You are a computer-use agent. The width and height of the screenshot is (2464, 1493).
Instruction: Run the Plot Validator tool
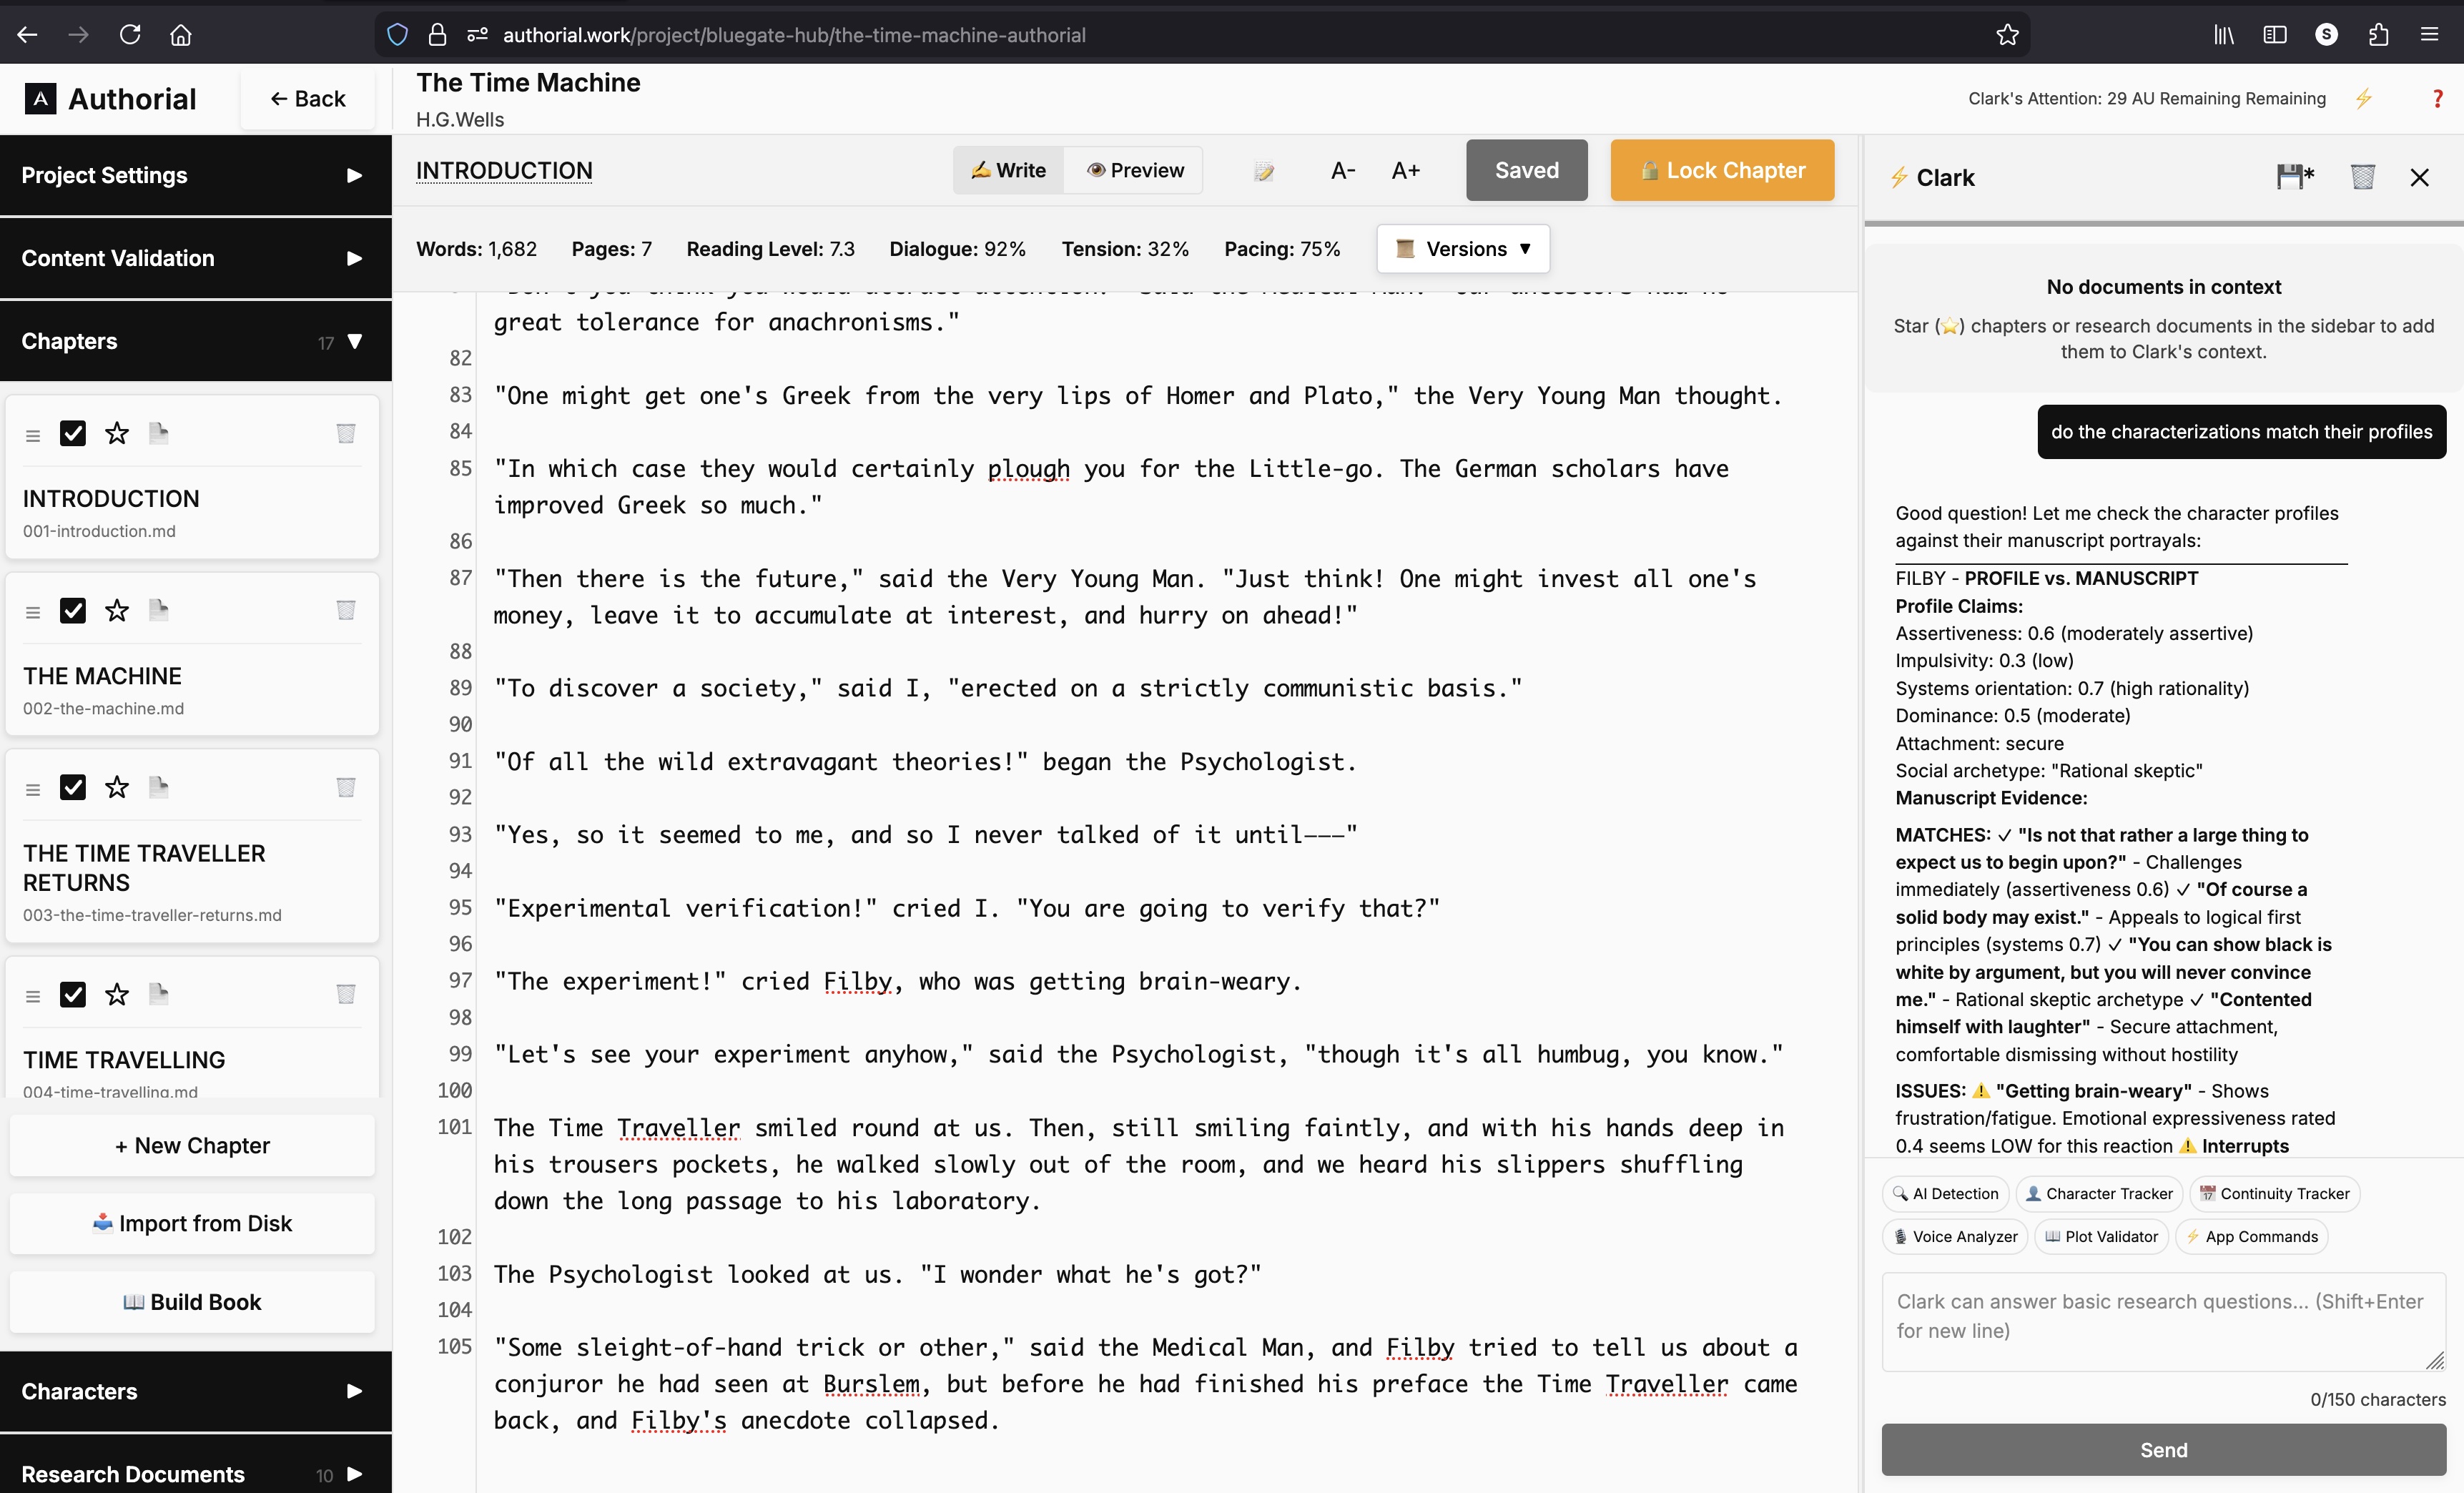pos(2100,1236)
